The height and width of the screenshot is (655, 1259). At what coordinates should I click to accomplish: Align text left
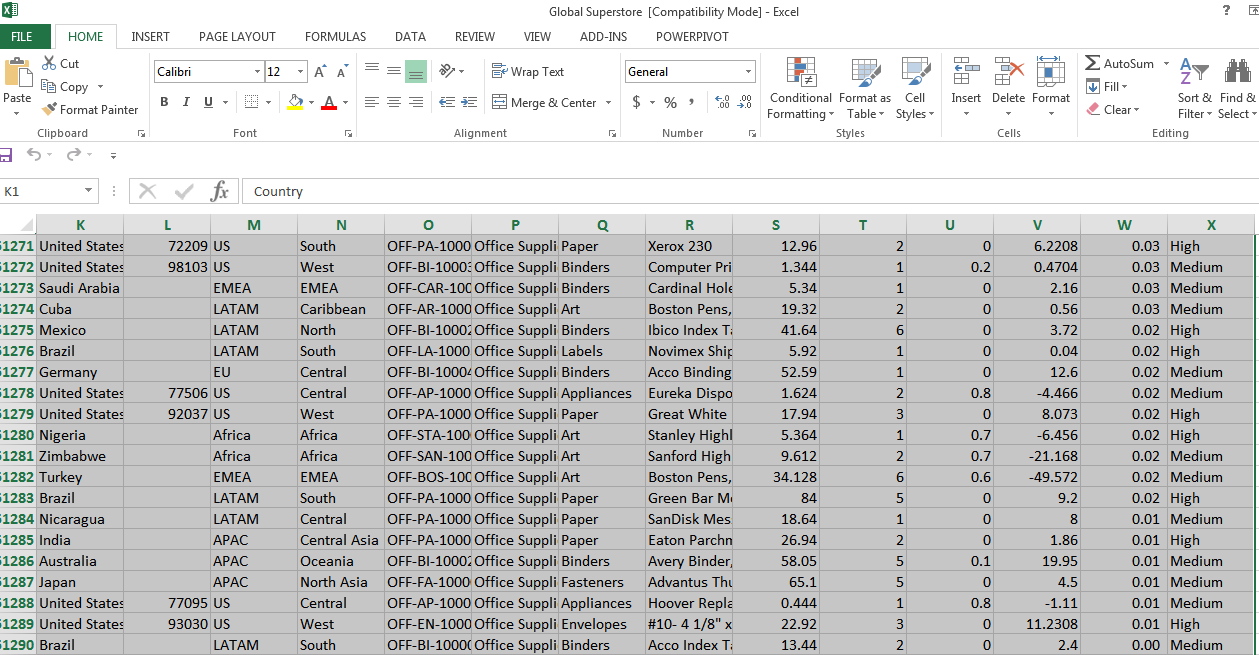pyautogui.click(x=372, y=102)
